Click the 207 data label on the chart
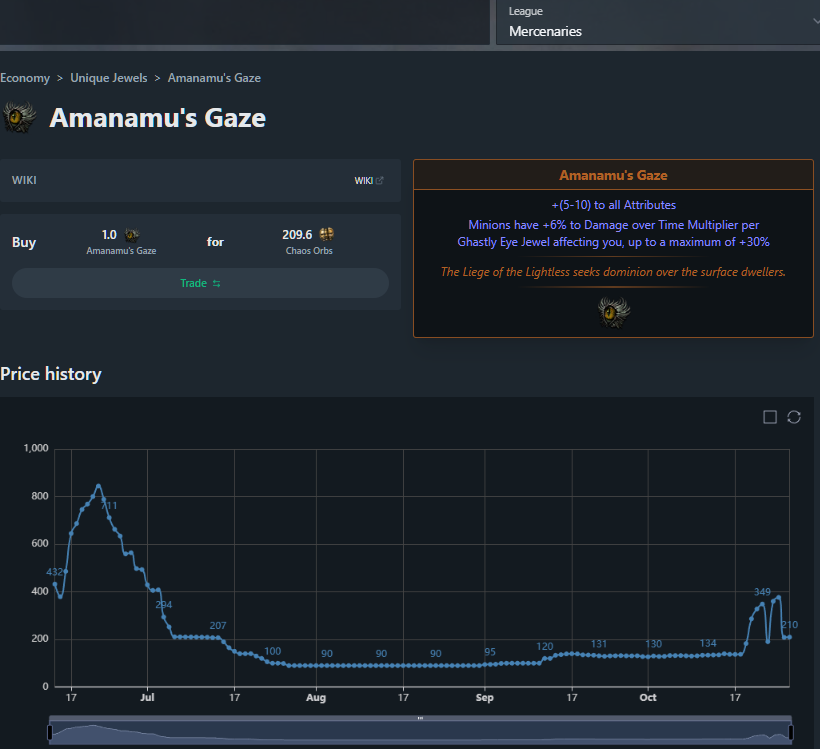 click(218, 626)
